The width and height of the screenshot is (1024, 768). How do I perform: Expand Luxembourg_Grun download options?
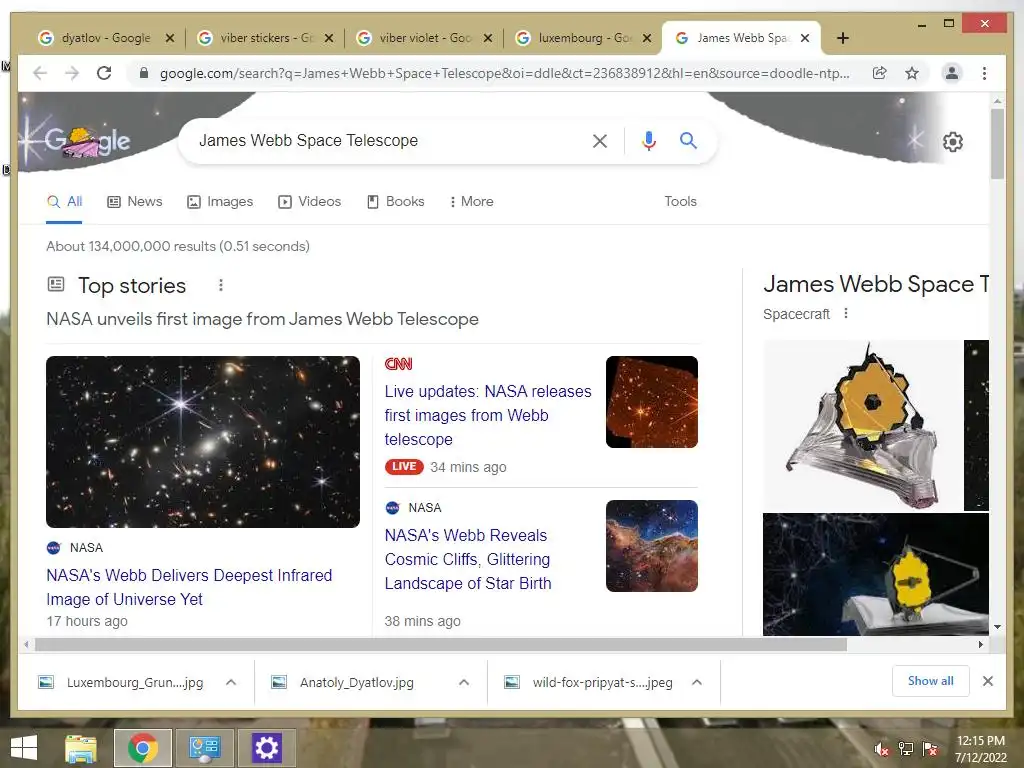coord(231,682)
